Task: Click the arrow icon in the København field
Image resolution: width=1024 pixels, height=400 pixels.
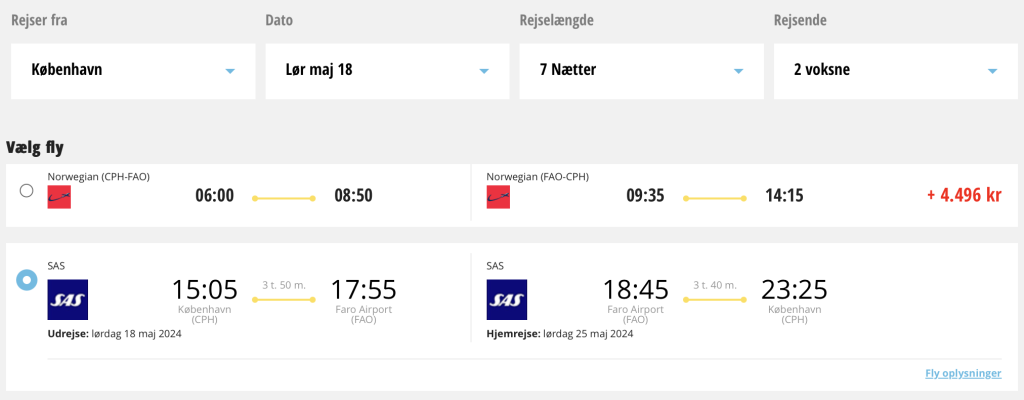Action: (x=230, y=71)
